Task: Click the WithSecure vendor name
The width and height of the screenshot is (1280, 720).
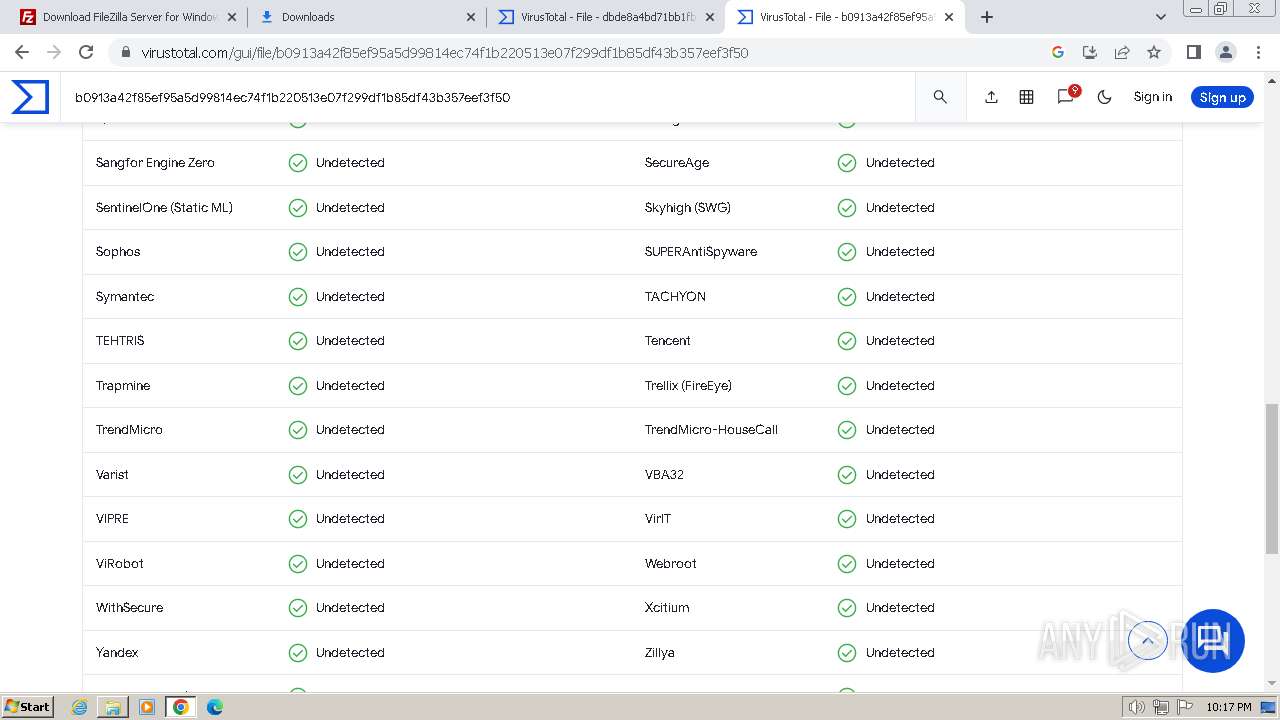Action: coord(129,608)
